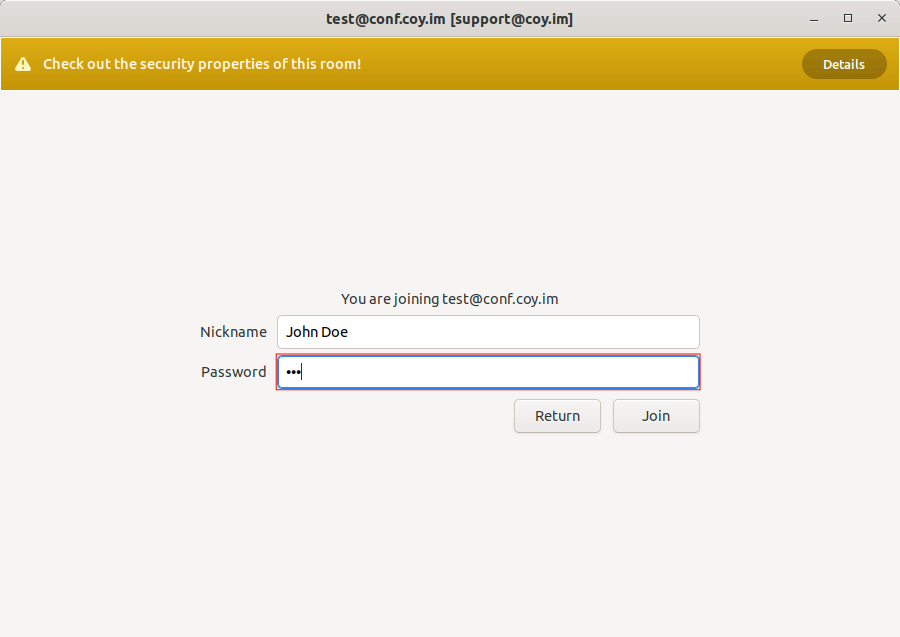This screenshot has width=900, height=637.
Task: Click the warning triangle icon in banner
Action: coord(23,64)
